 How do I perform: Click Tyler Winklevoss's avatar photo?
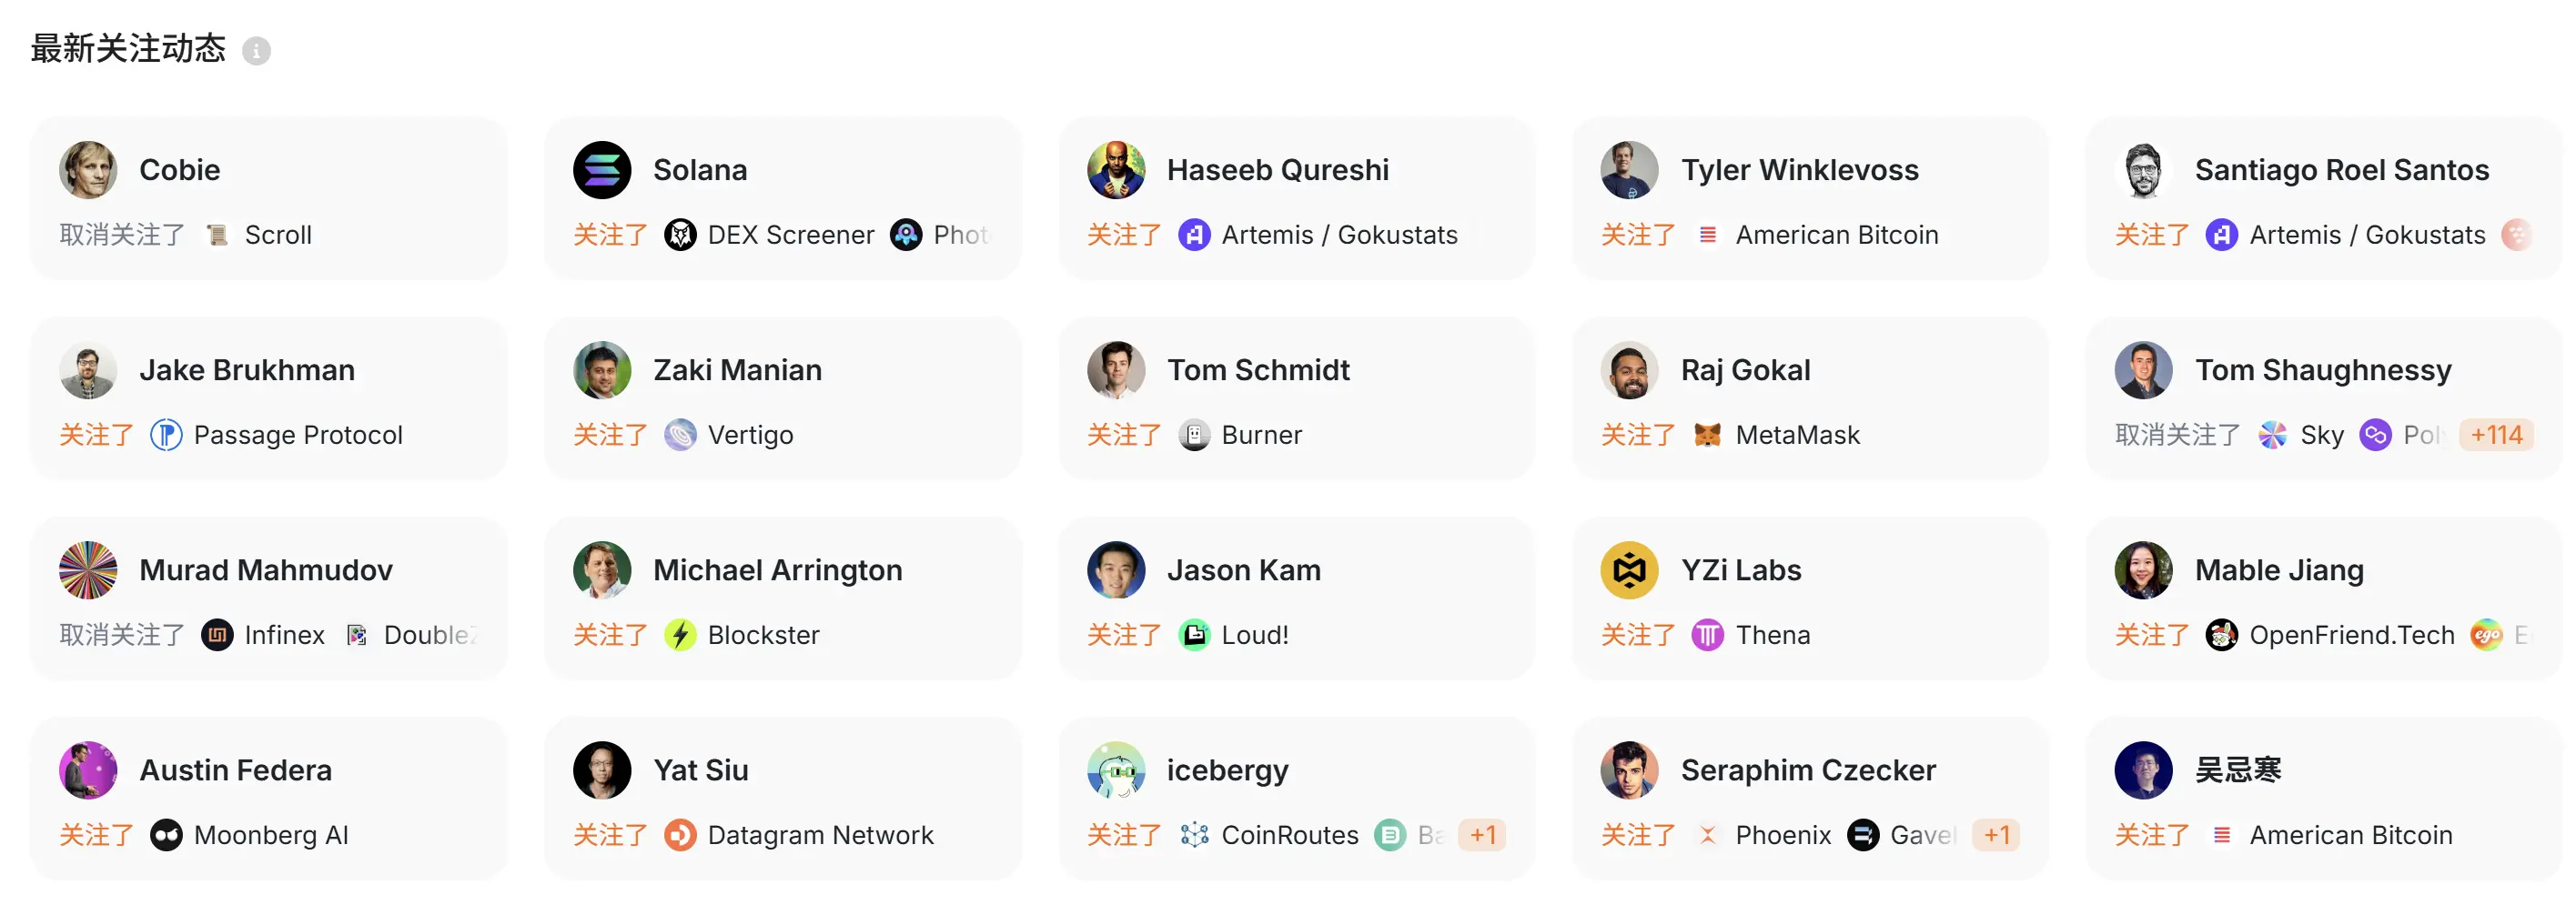click(x=1629, y=170)
